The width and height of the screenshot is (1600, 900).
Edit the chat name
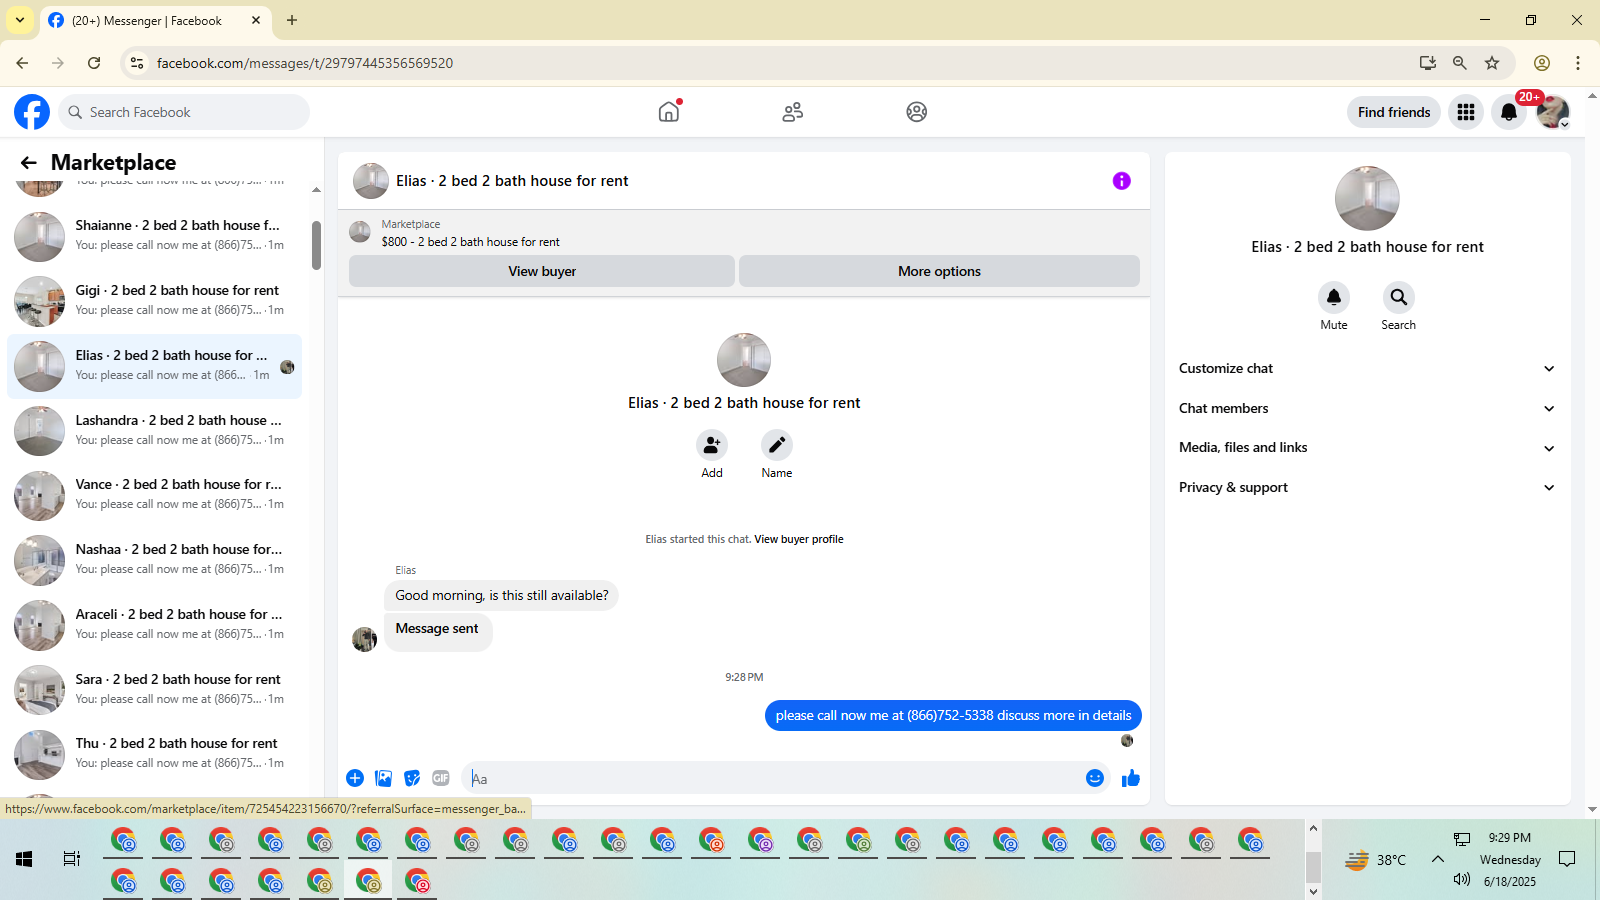point(777,445)
